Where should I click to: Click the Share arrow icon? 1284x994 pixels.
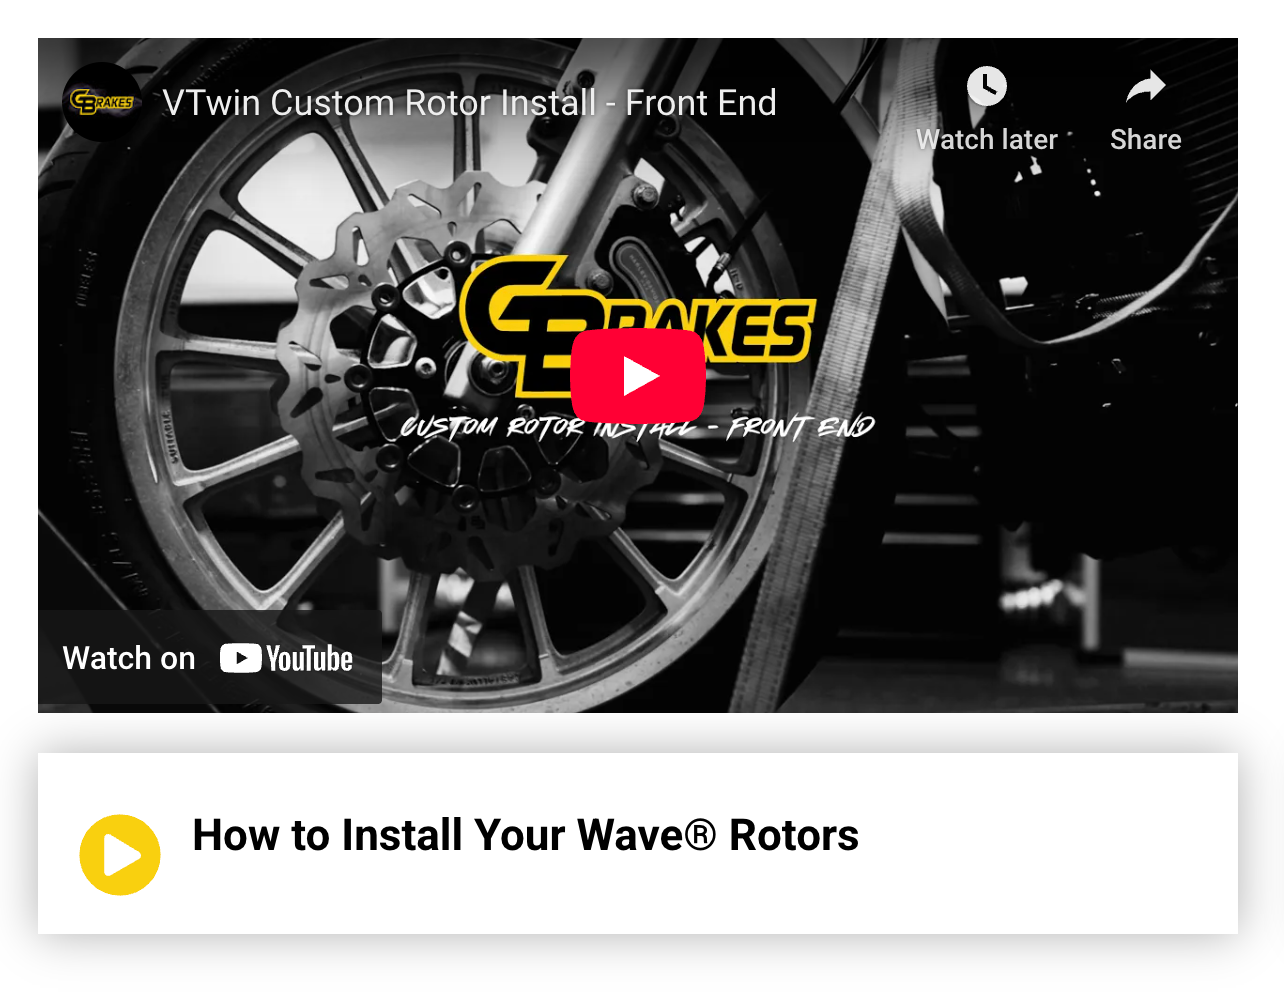point(1146,86)
